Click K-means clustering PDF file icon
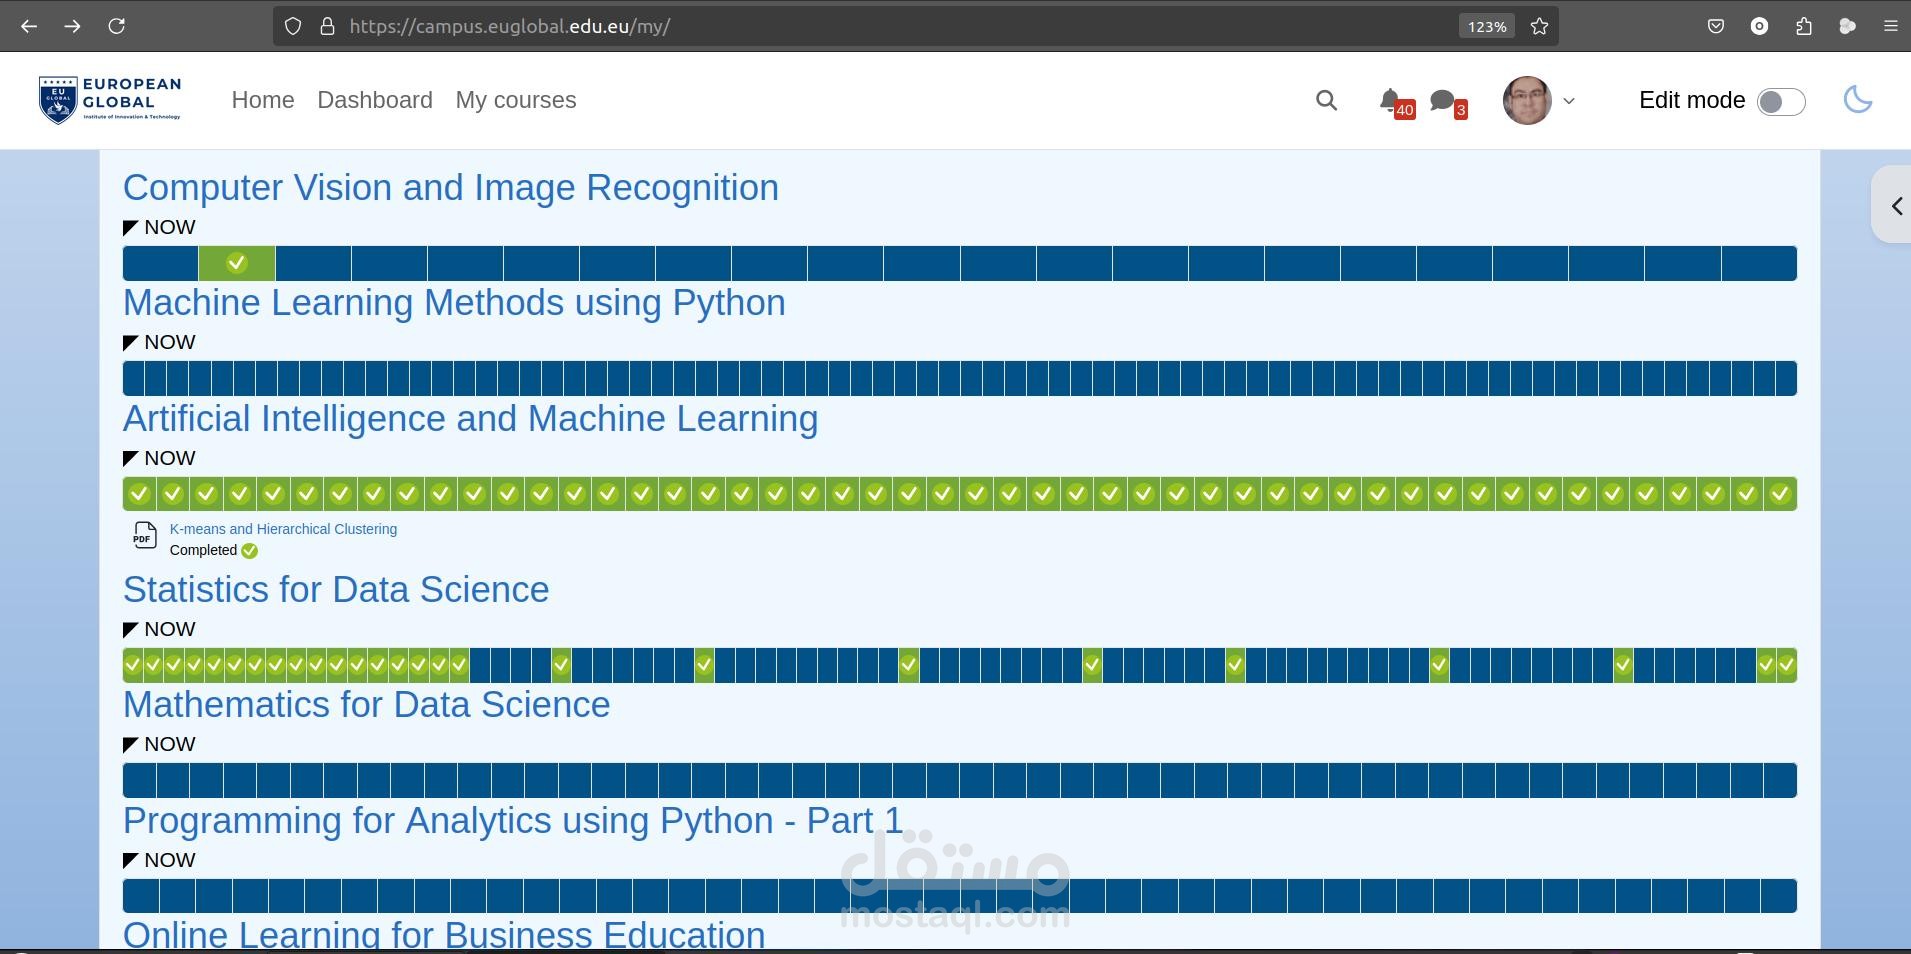 click(144, 536)
